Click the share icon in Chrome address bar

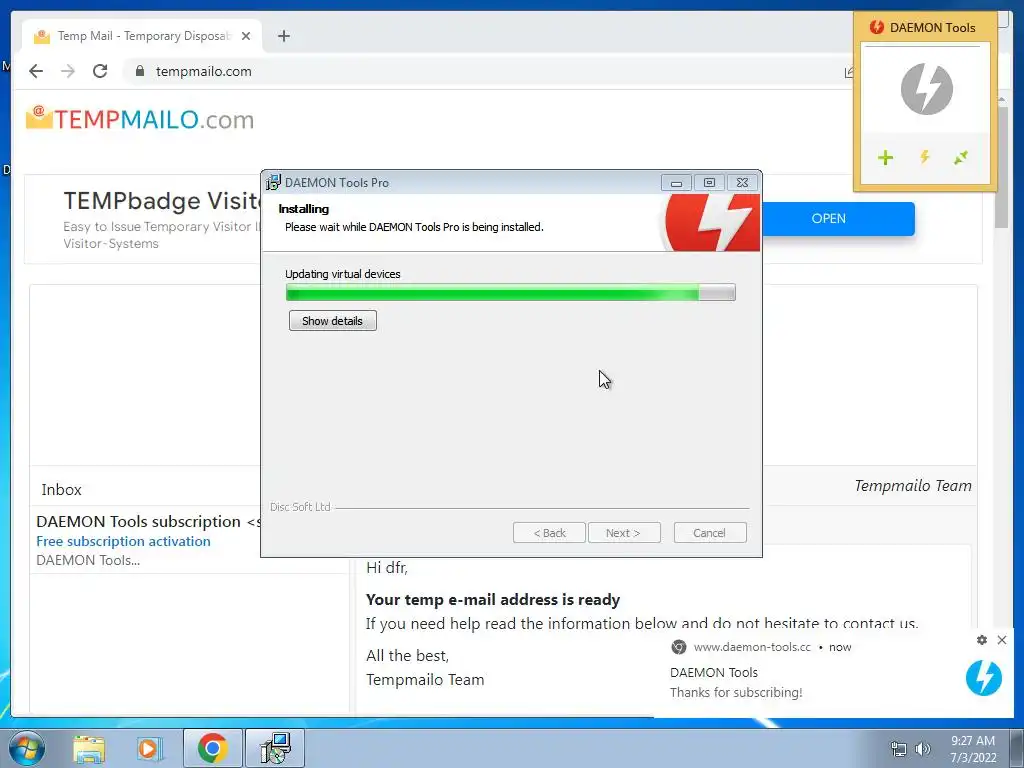pyautogui.click(x=849, y=72)
